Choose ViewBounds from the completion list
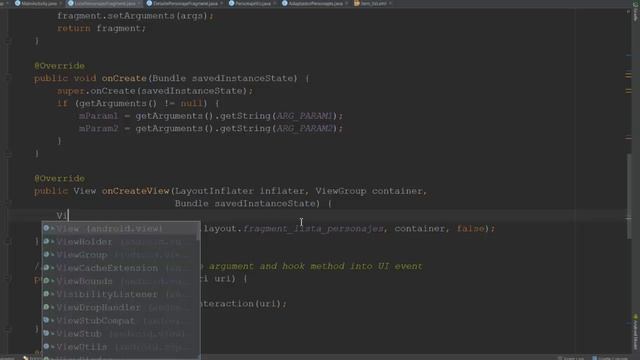The width and height of the screenshot is (640, 360). point(120,281)
